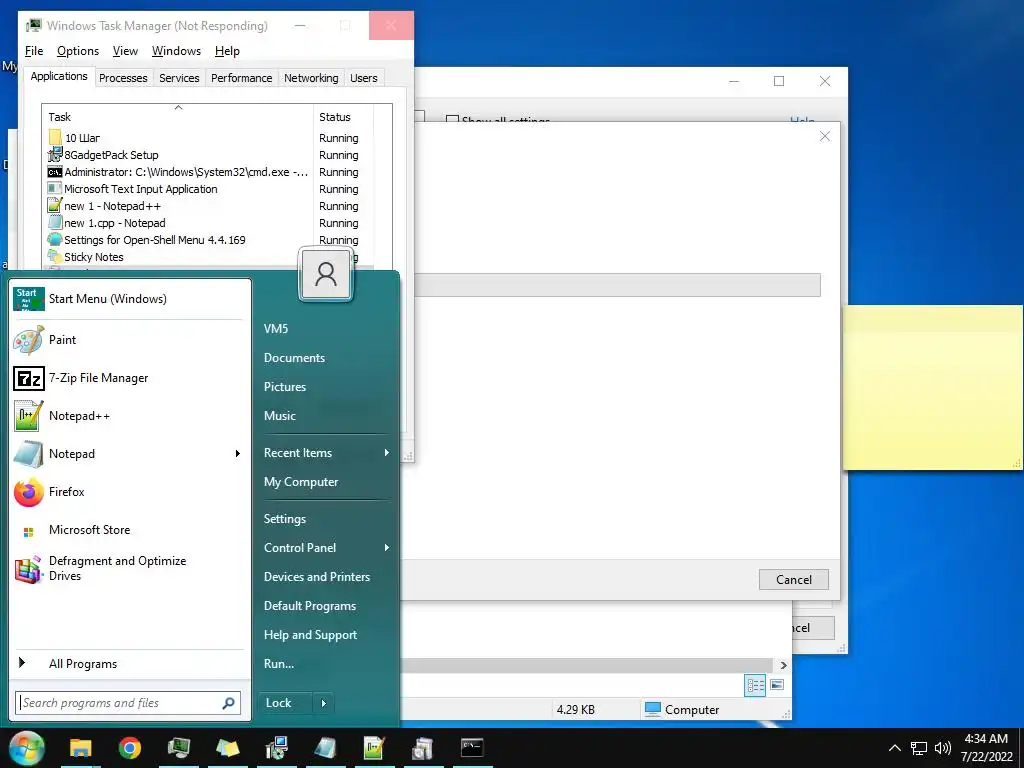This screenshot has height=768, width=1024.
Task: Switch to Networking tab
Action: pyautogui.click(x=311, y=78)
